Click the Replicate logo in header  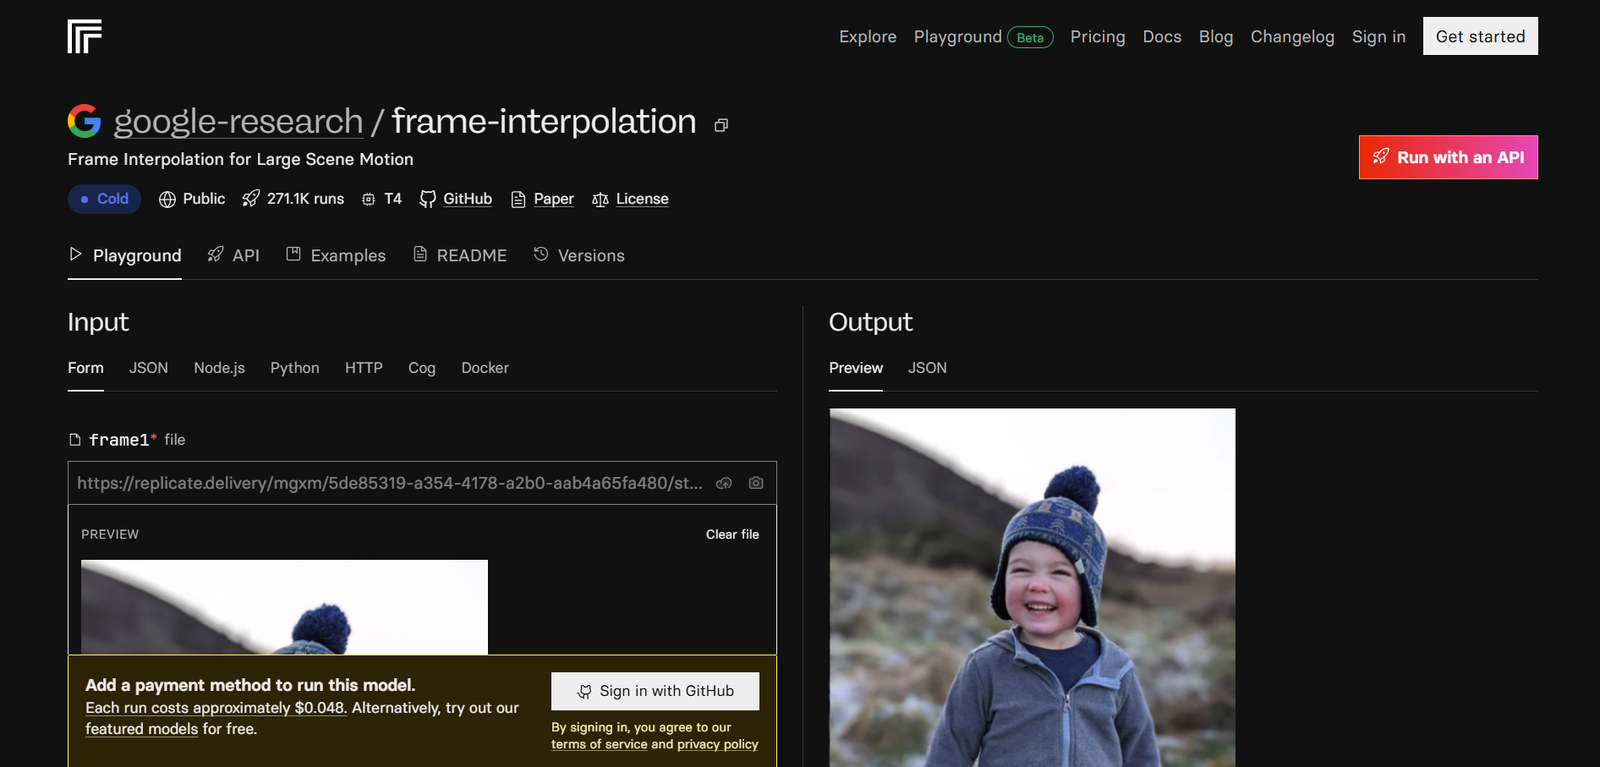click(85, 36)
